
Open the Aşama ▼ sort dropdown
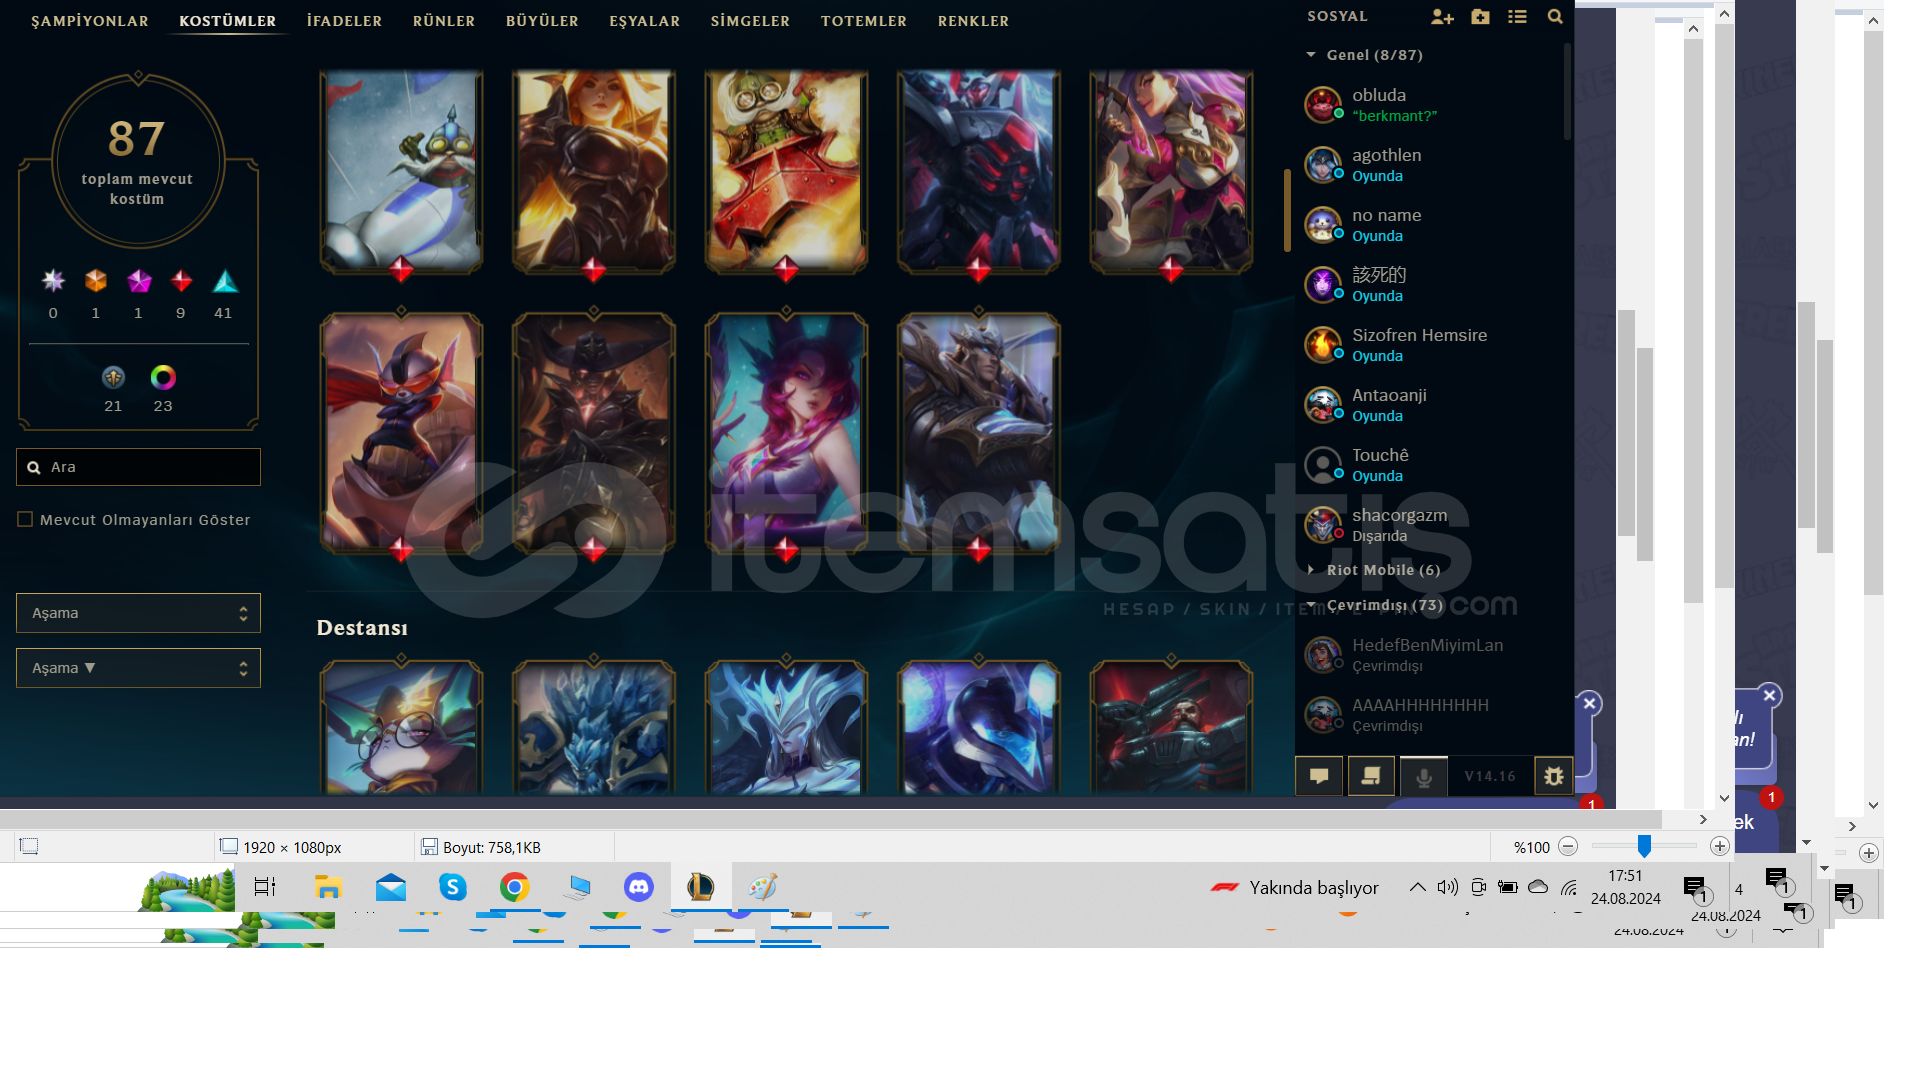[x=138, y=668]
